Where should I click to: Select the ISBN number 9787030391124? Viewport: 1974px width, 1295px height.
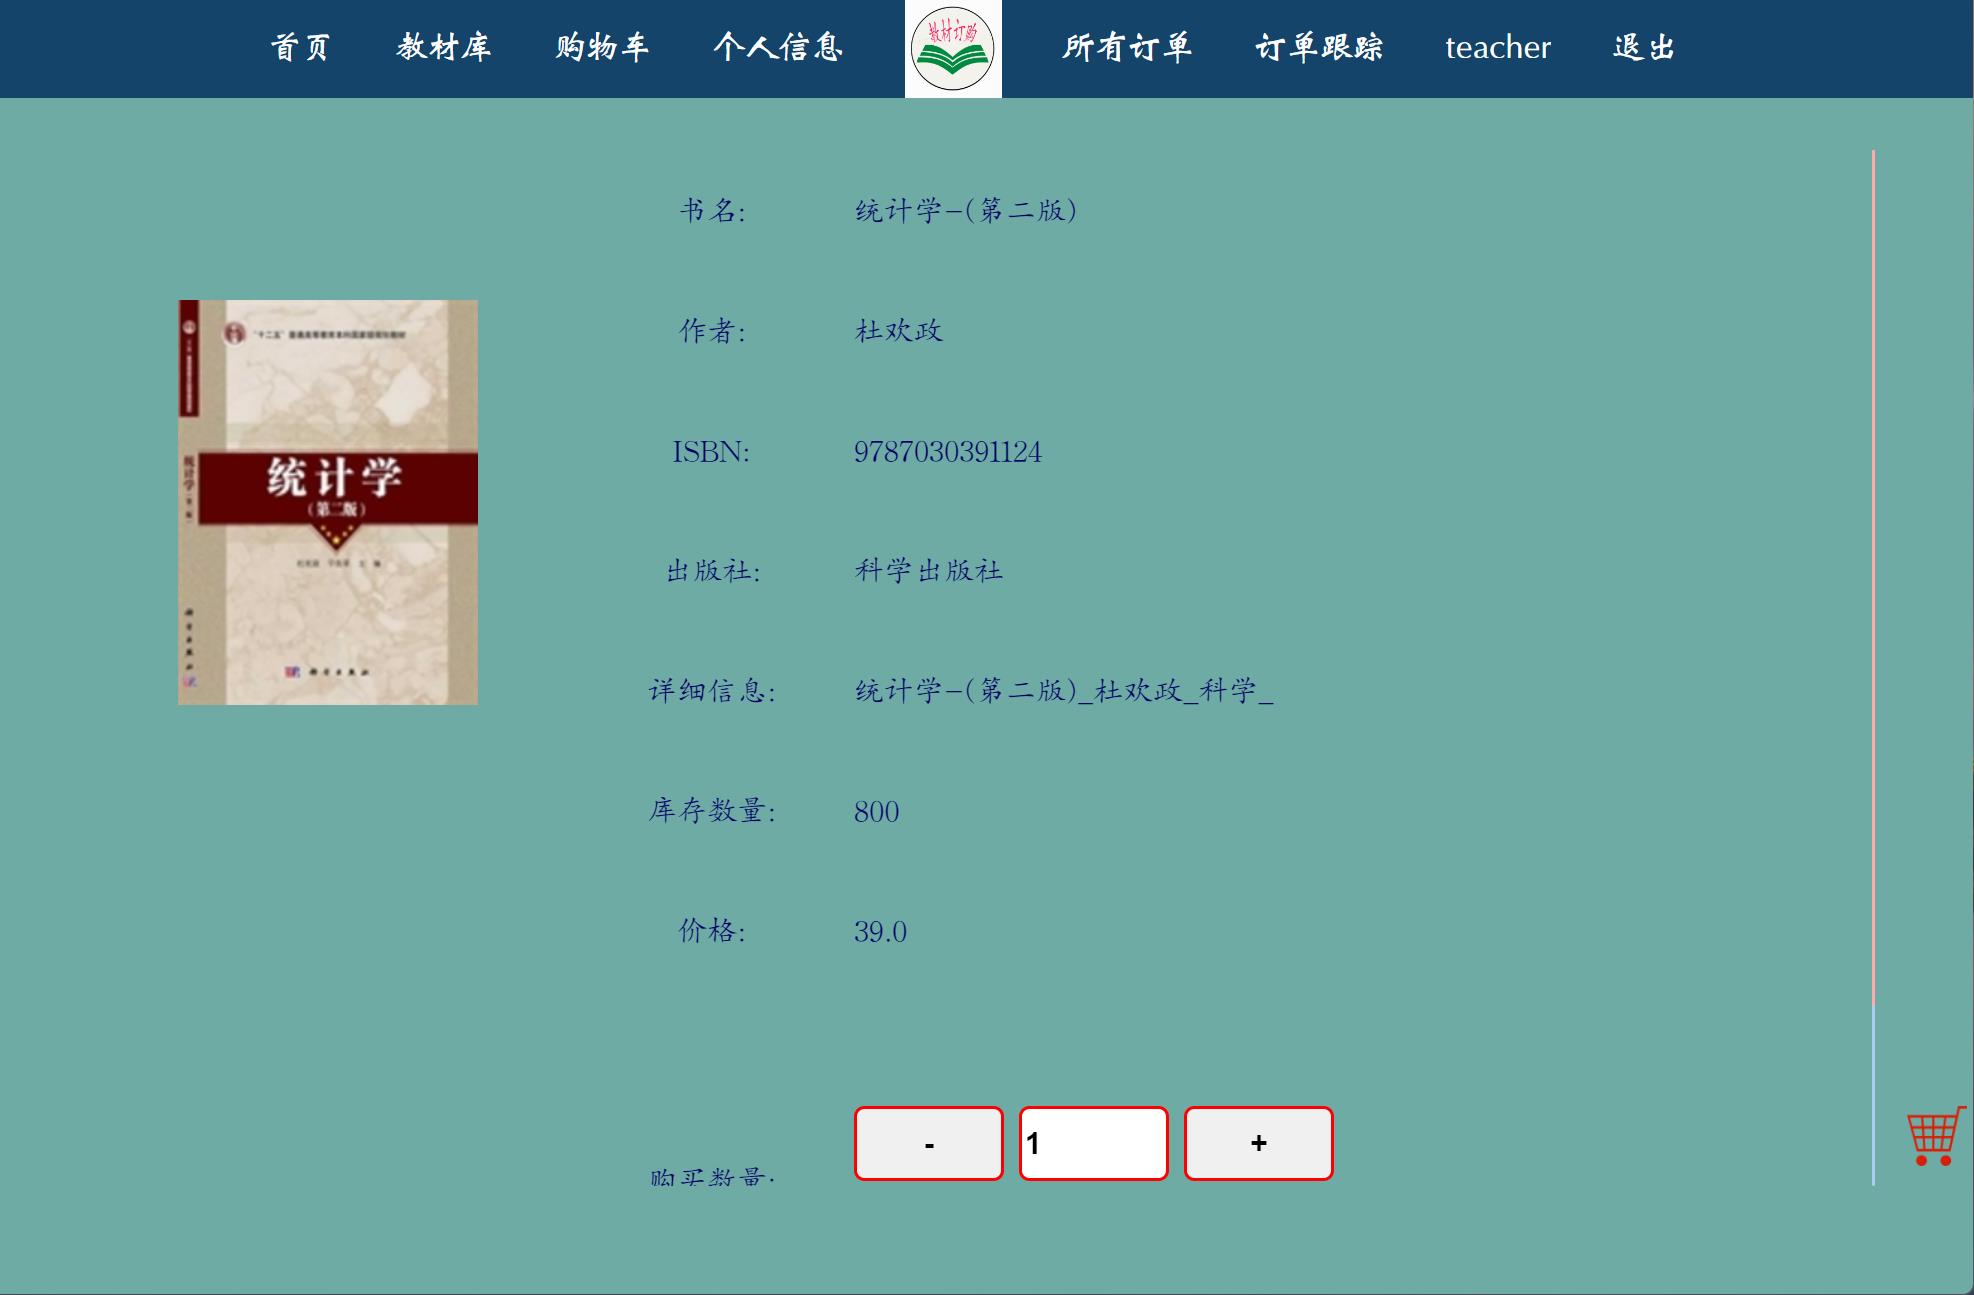click(x=946, y=451)
